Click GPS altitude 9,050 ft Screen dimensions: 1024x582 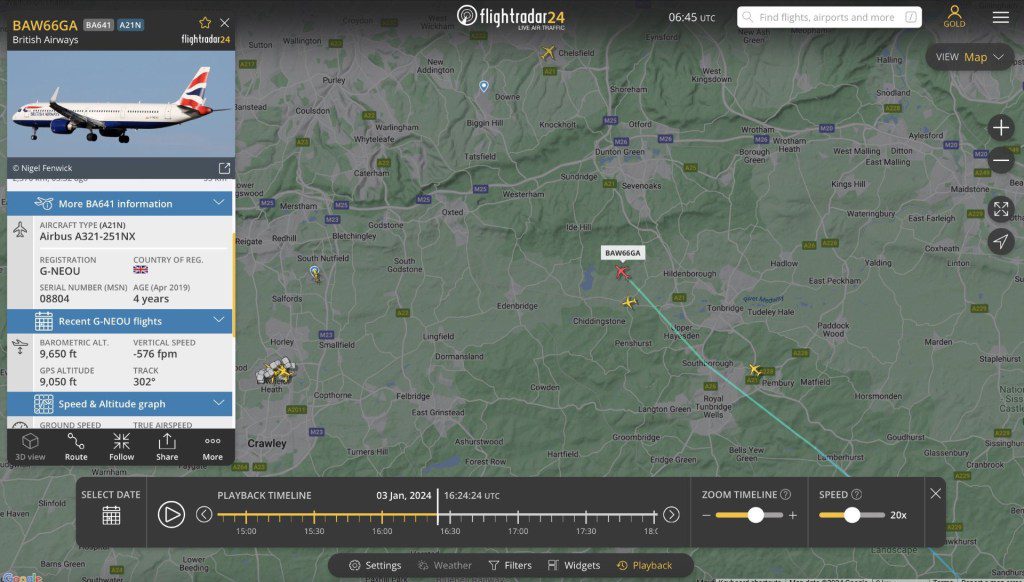58,381
